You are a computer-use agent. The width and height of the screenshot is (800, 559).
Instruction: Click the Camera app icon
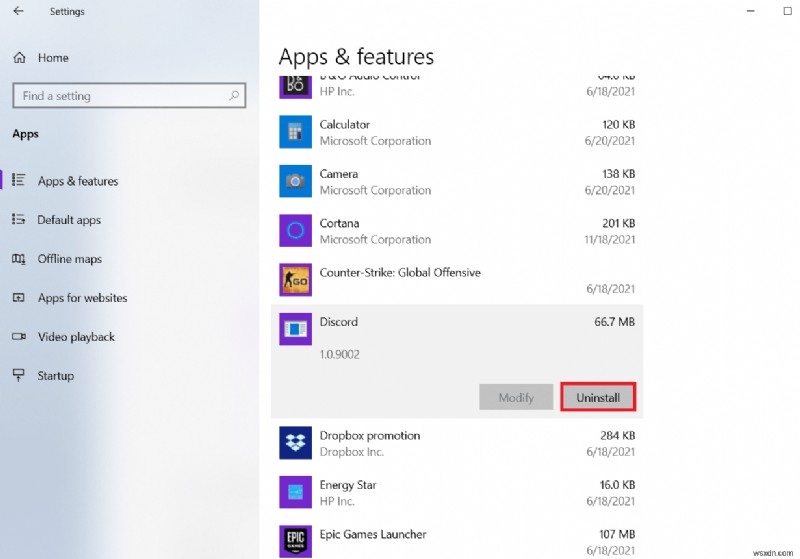[x=295, y=181]
